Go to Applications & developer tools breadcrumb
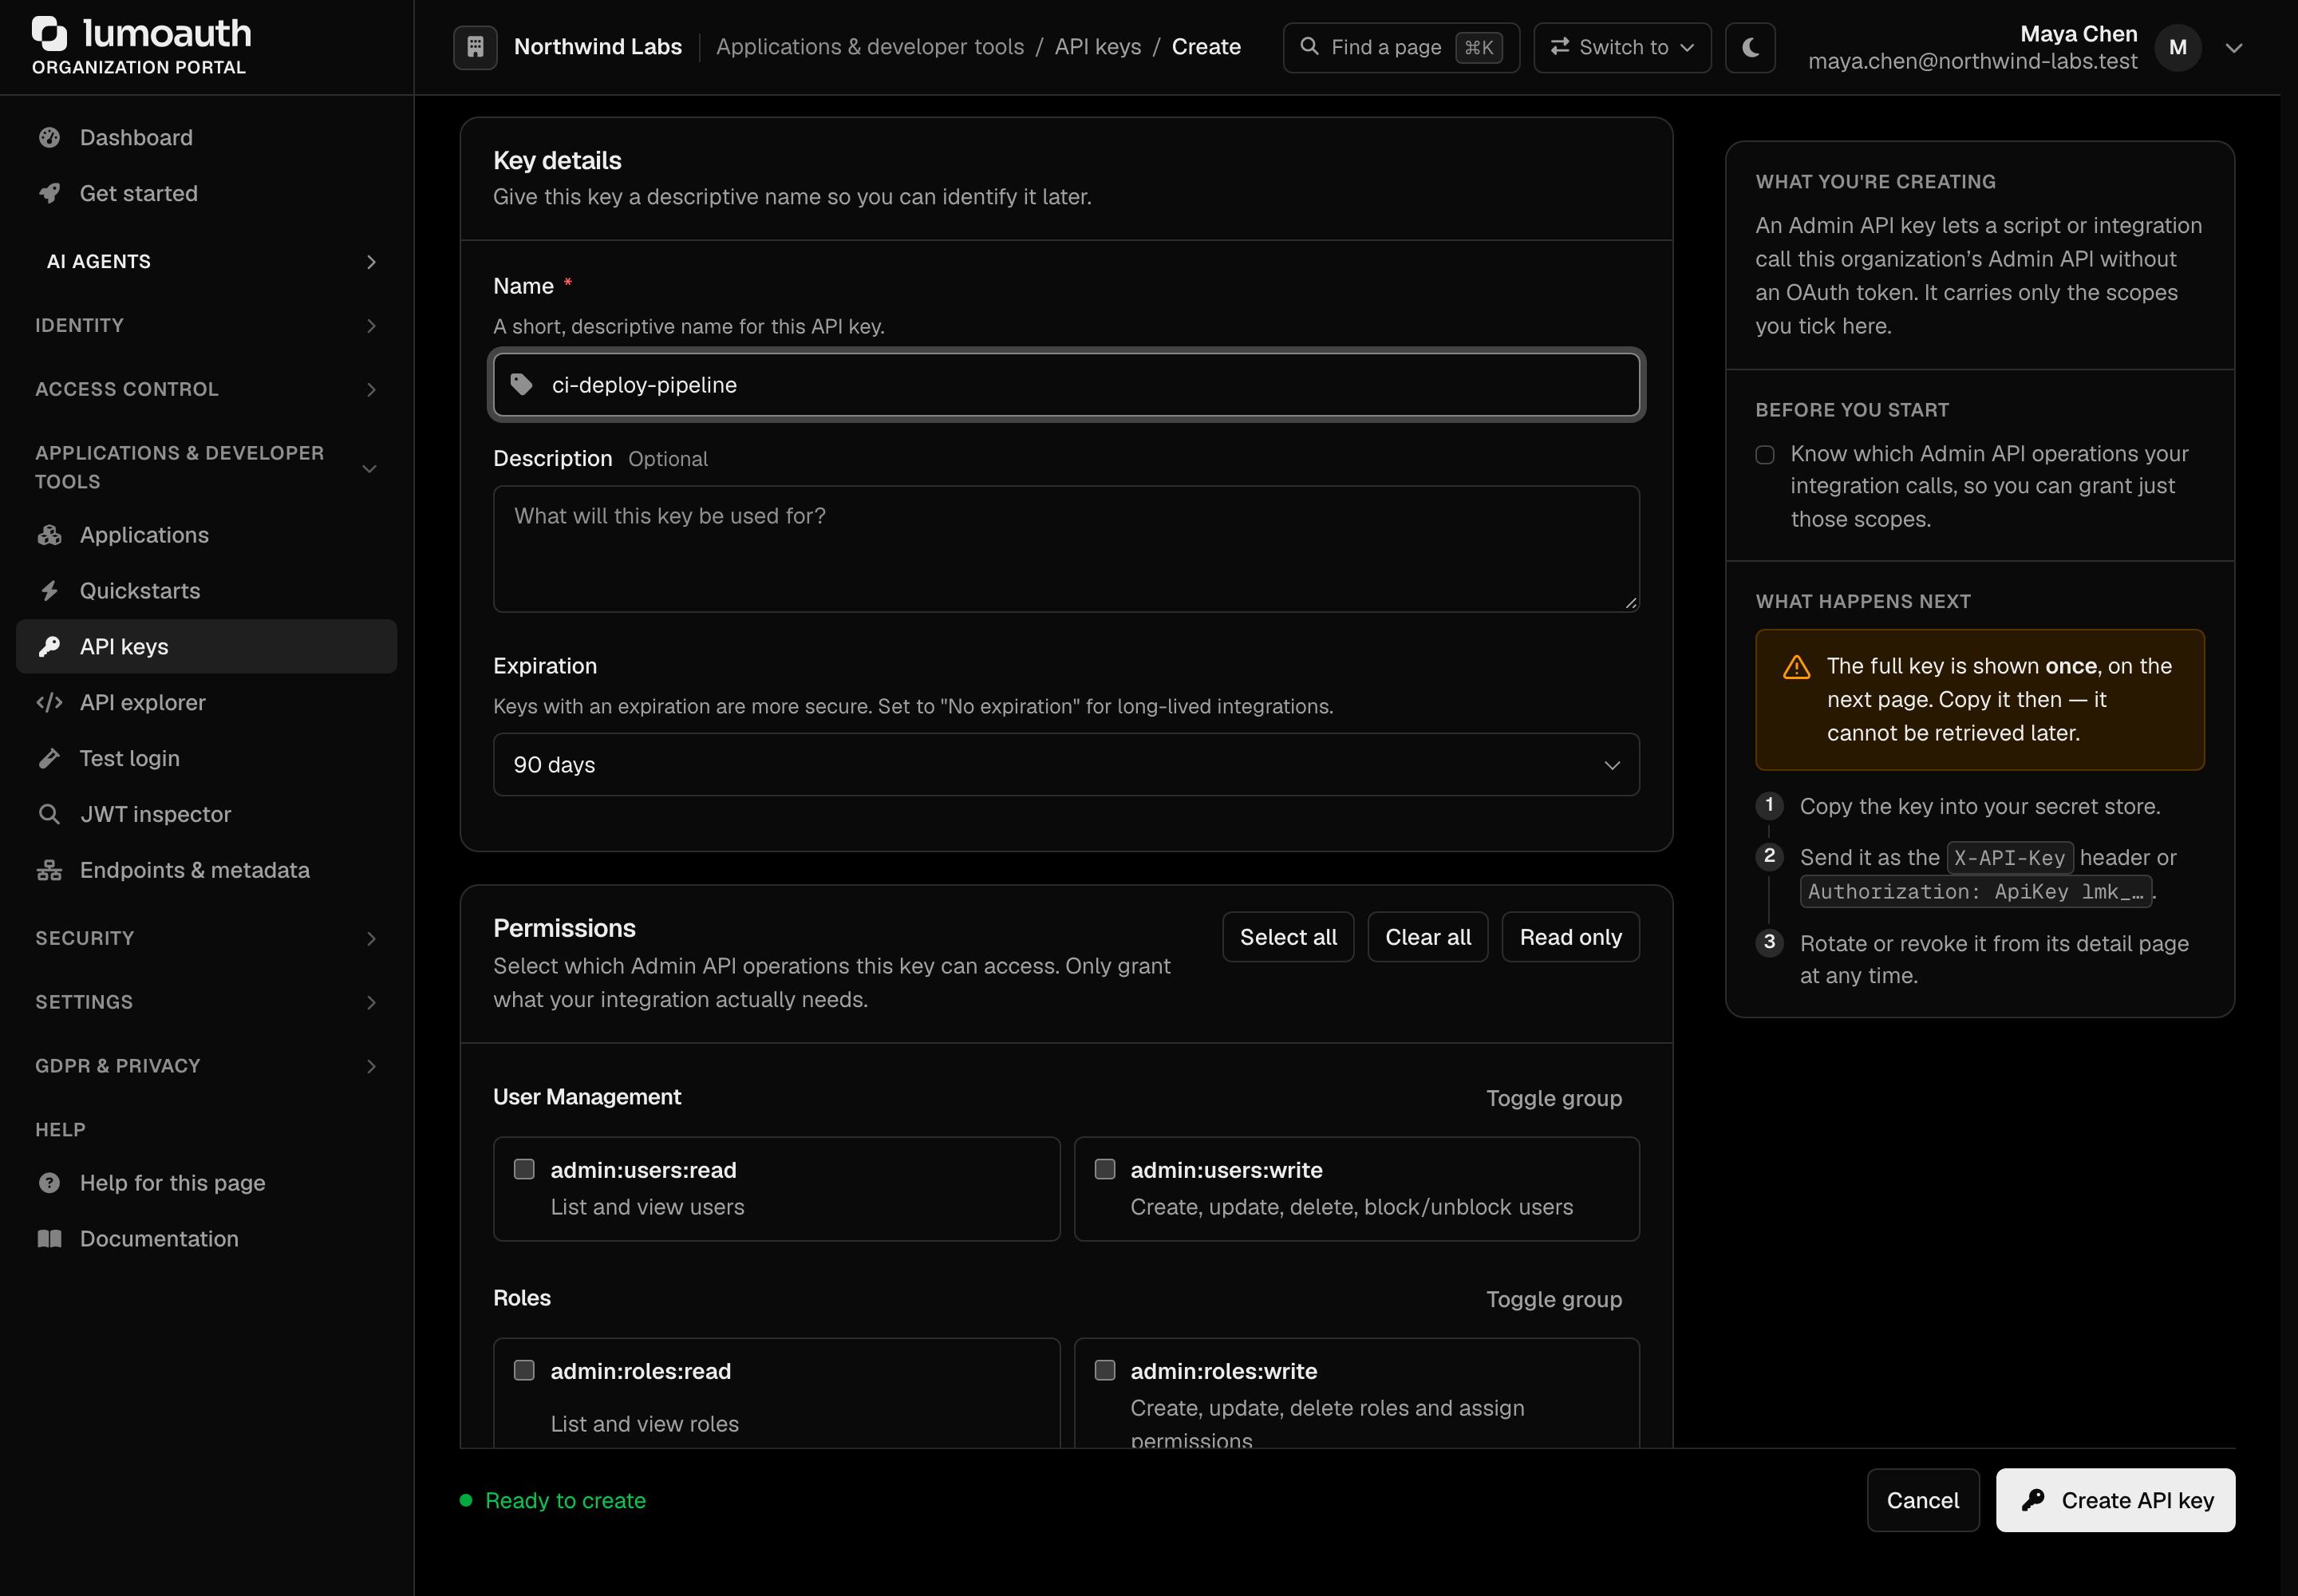The width and height of the screenshot is (2298, 1596). pyautogui.click(x=870, y=47)
